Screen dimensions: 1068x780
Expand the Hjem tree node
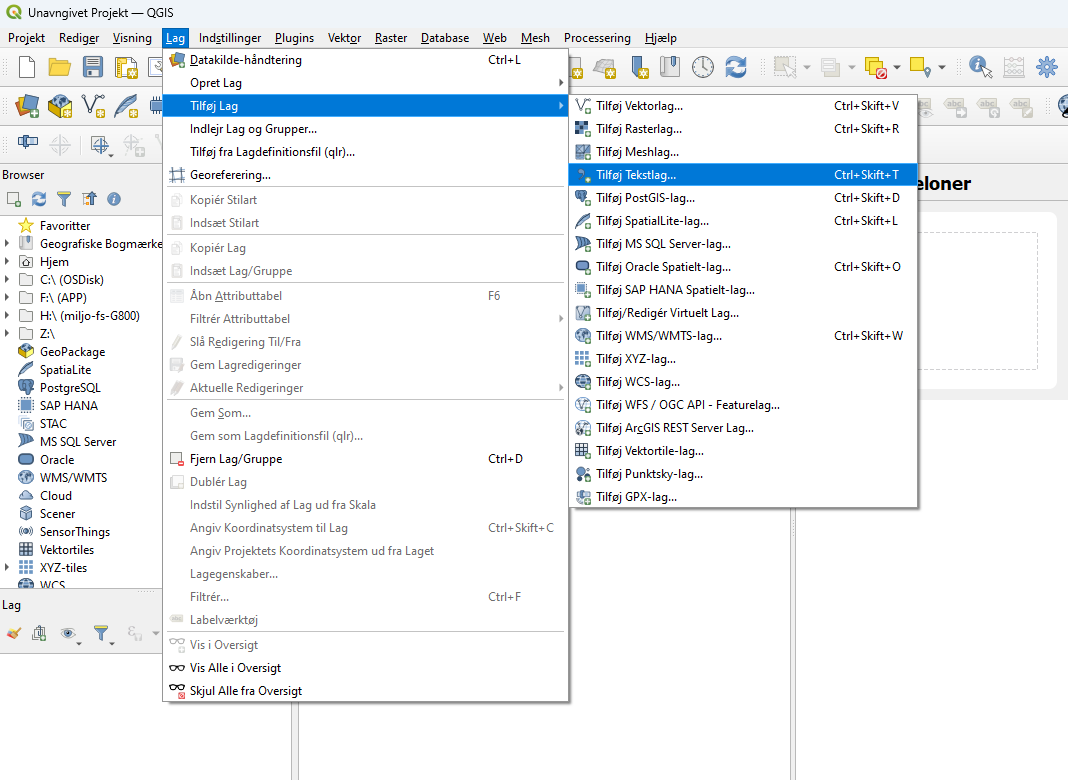pyautogui.click(x=7, y=262)
